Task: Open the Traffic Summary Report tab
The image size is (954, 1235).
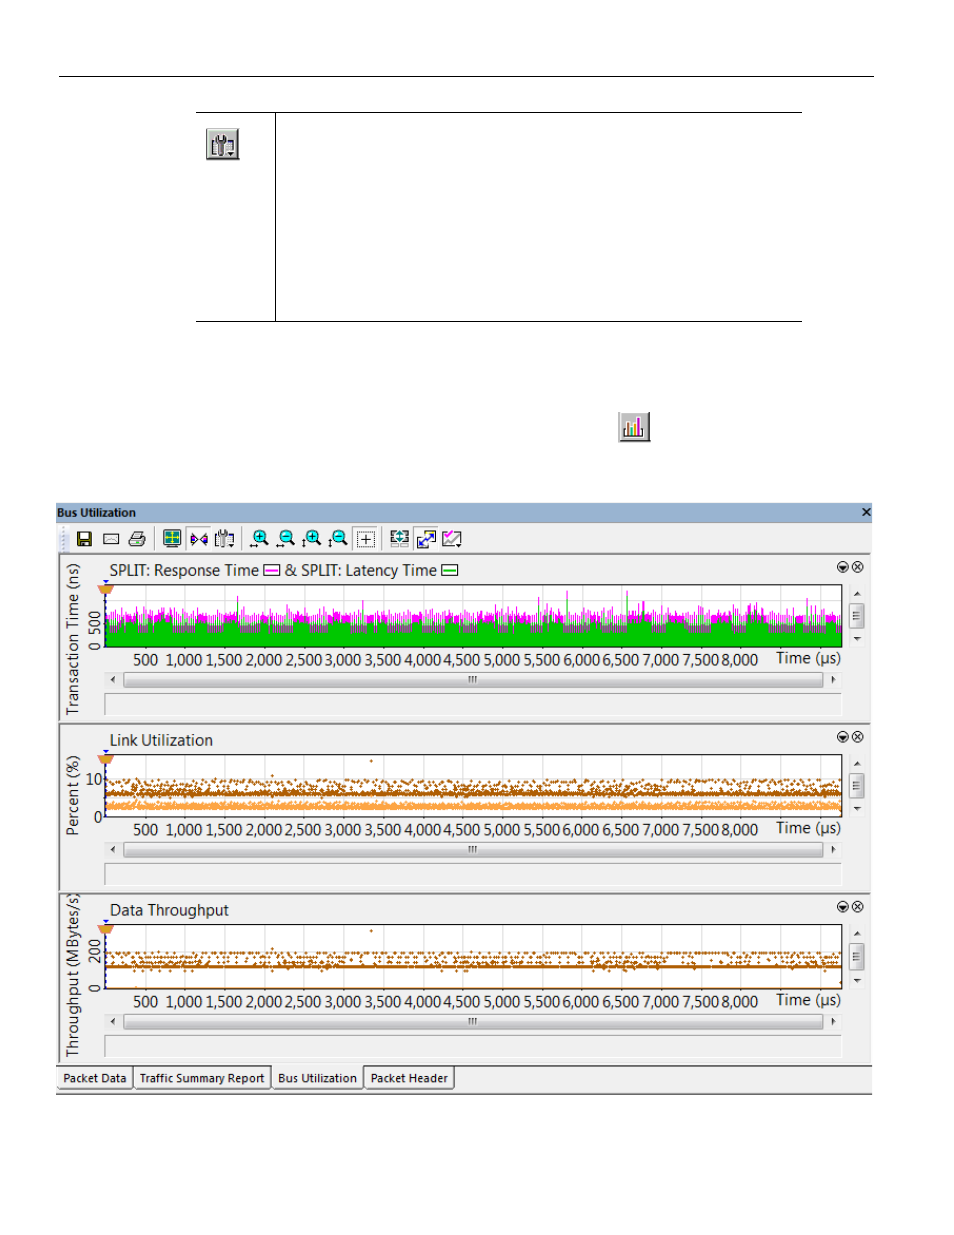Action: coord(202,1078)
